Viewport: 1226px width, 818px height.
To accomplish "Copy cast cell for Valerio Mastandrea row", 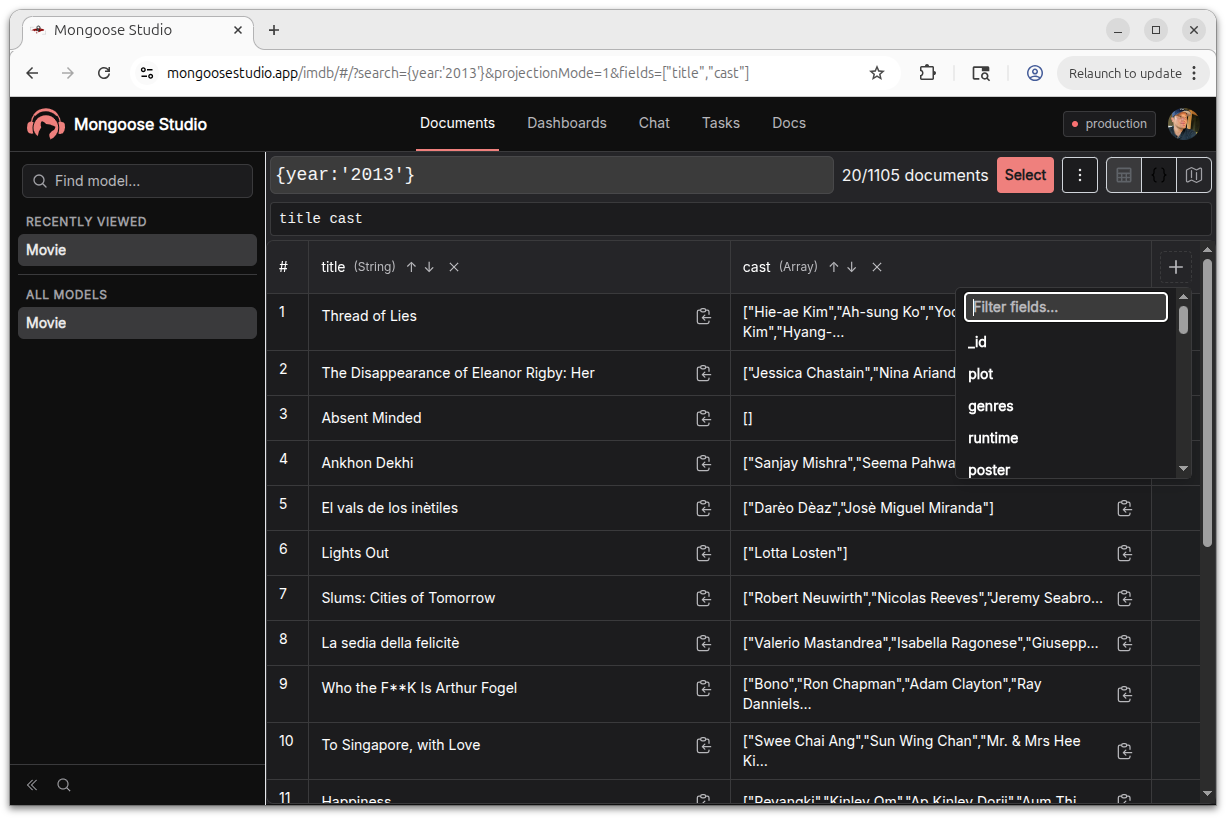I will pyautogui.click(x=1125, y=643).
